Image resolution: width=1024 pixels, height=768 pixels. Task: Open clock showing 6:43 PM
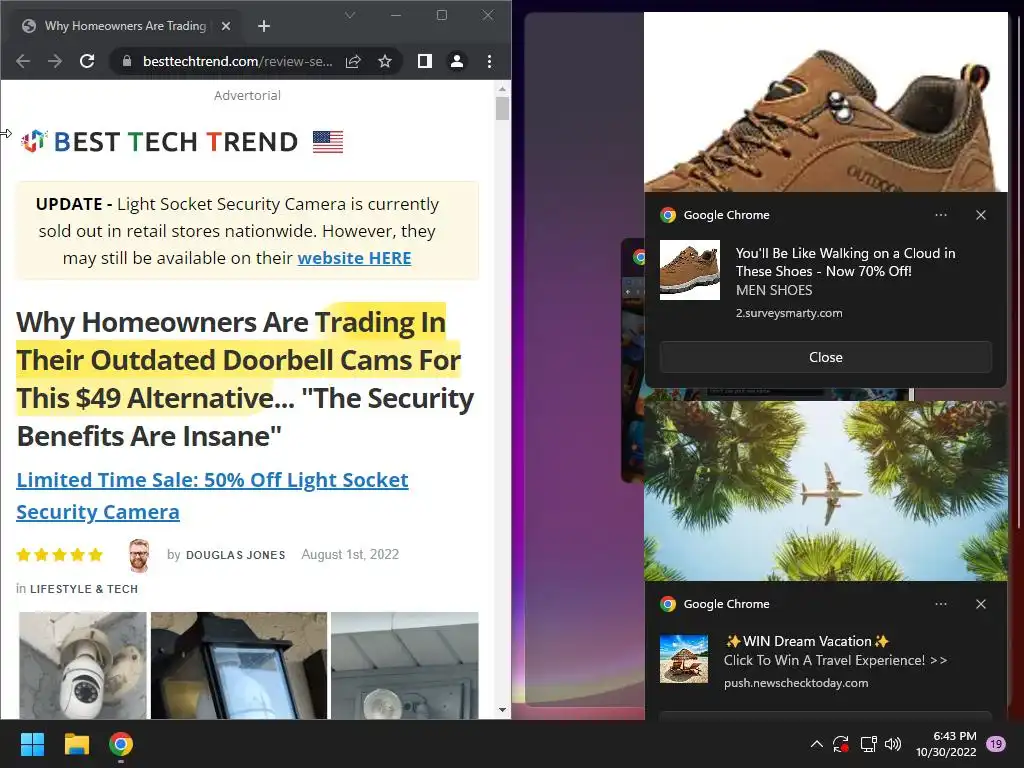pyautogui.click(x=946, y=744)
